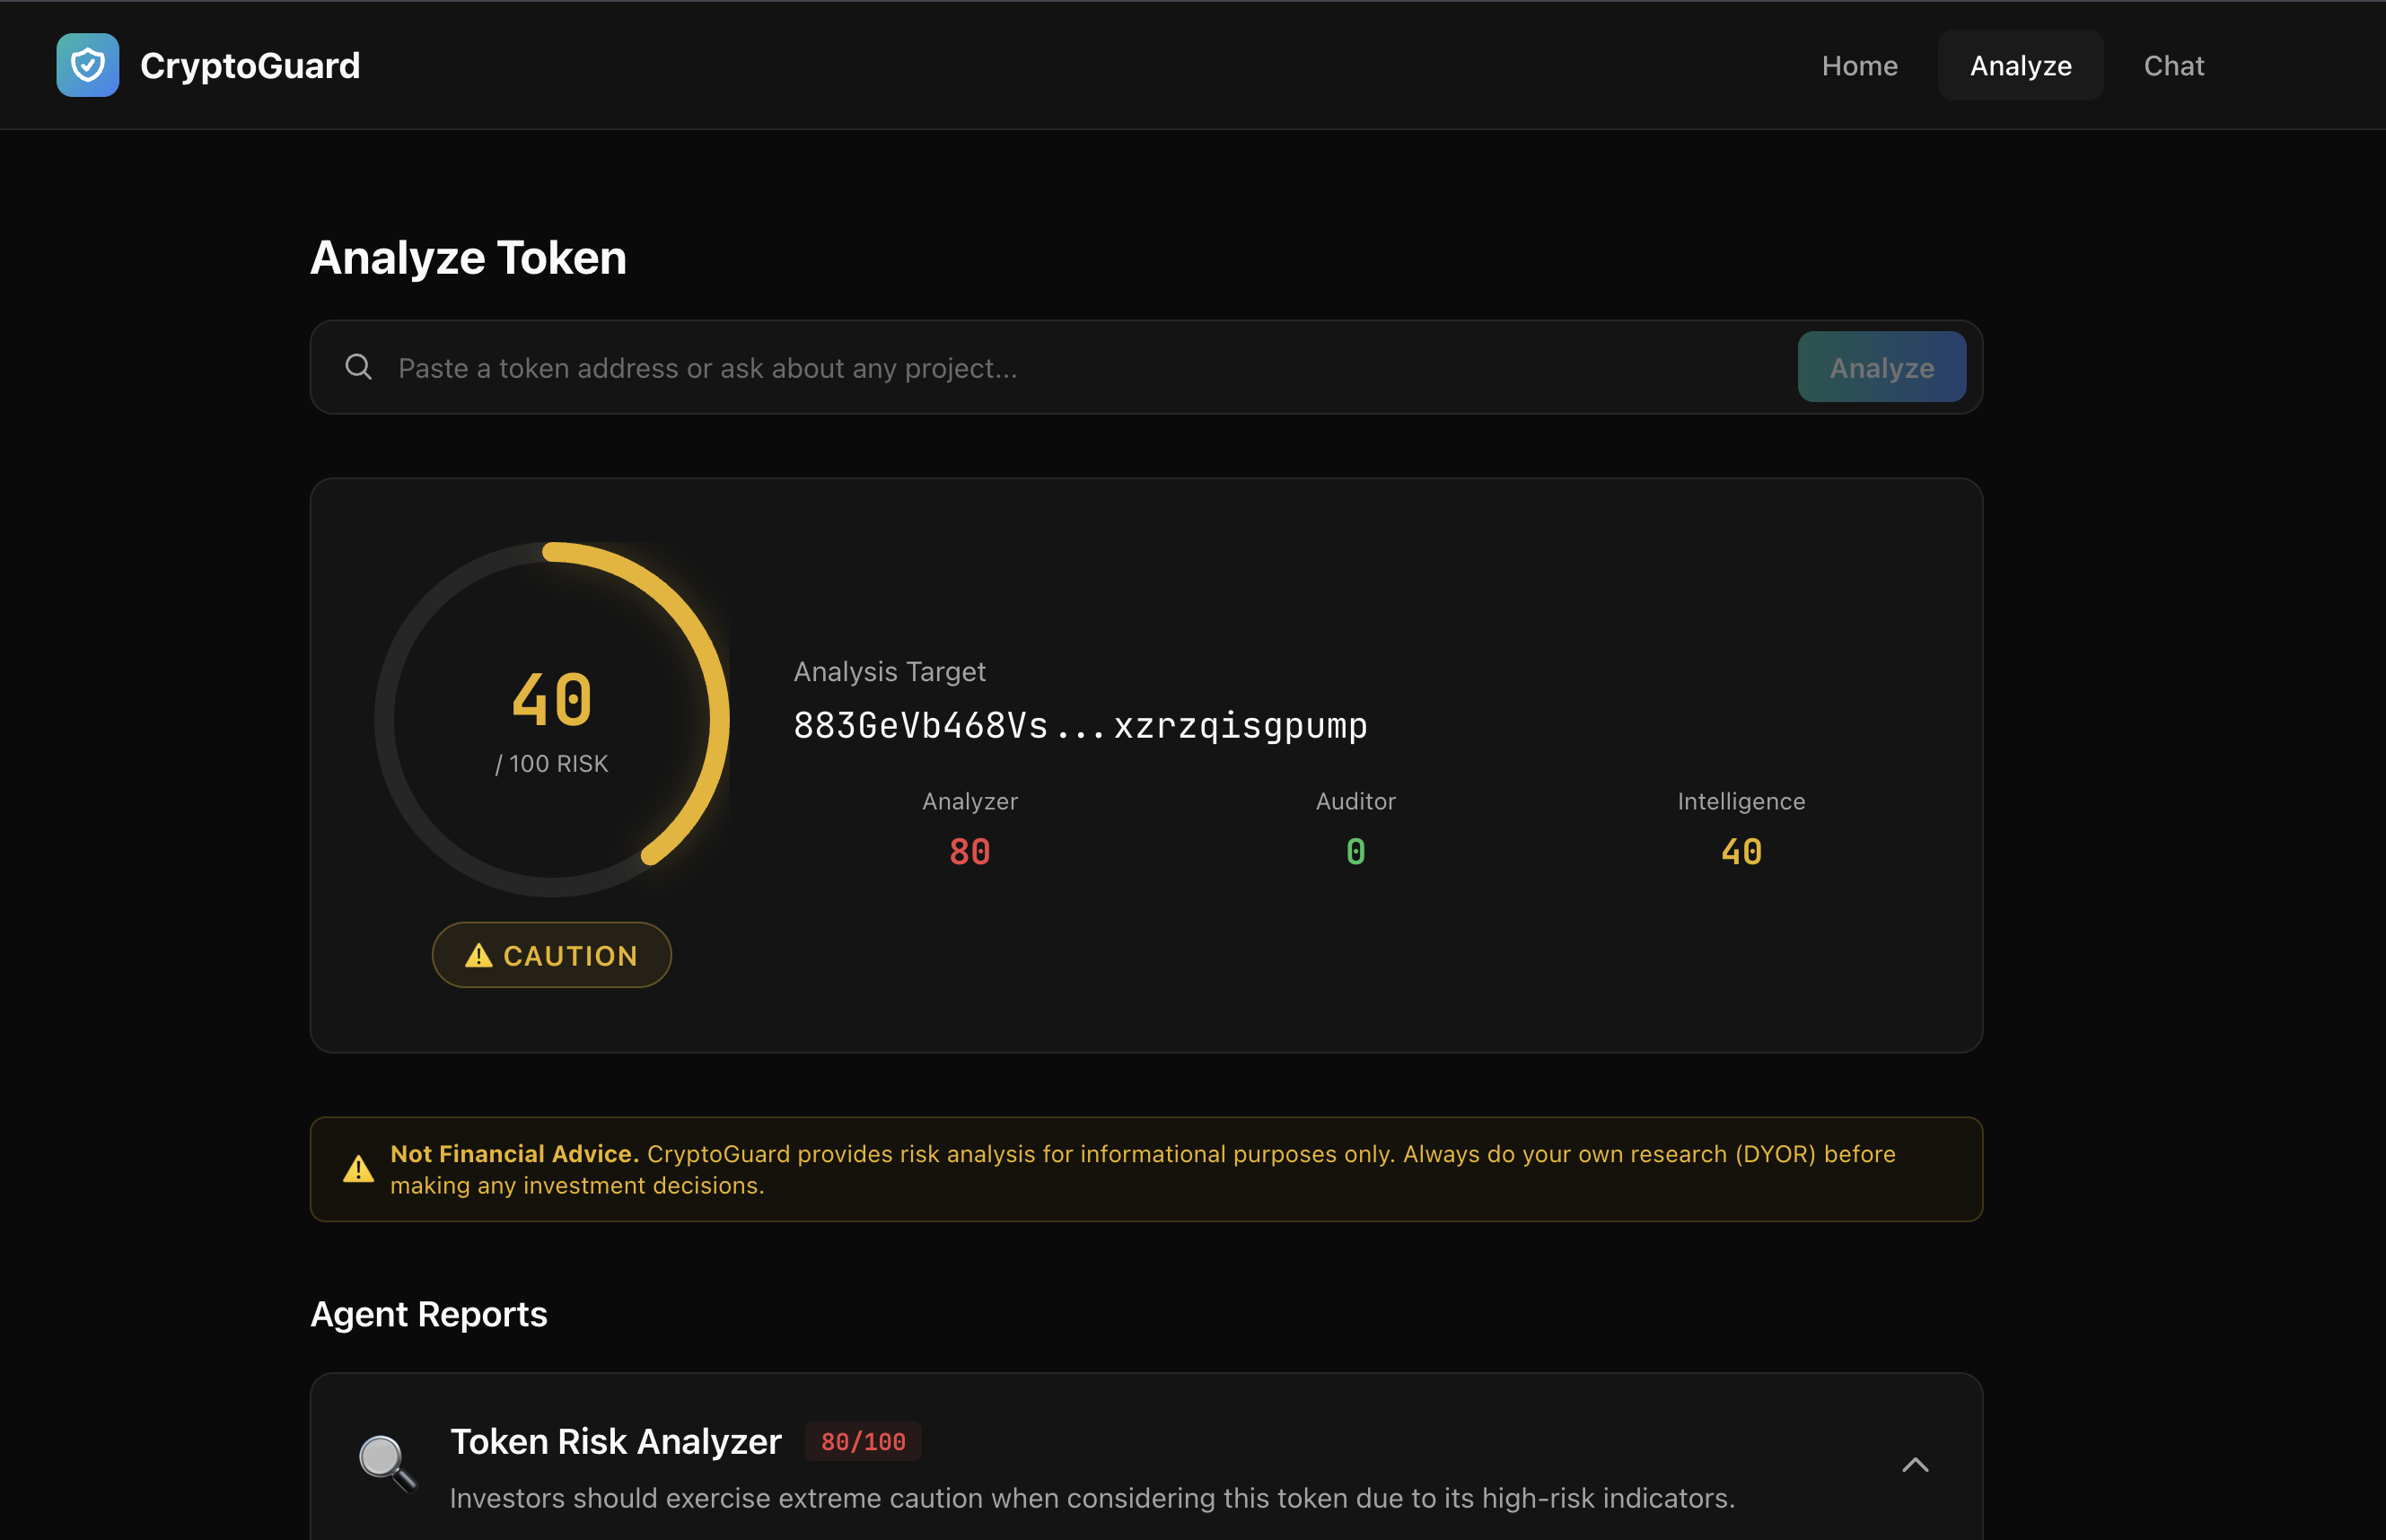Click the Analyze Token page heading
Screen dimensions: 2386x1540
click(x=468, y=258)
